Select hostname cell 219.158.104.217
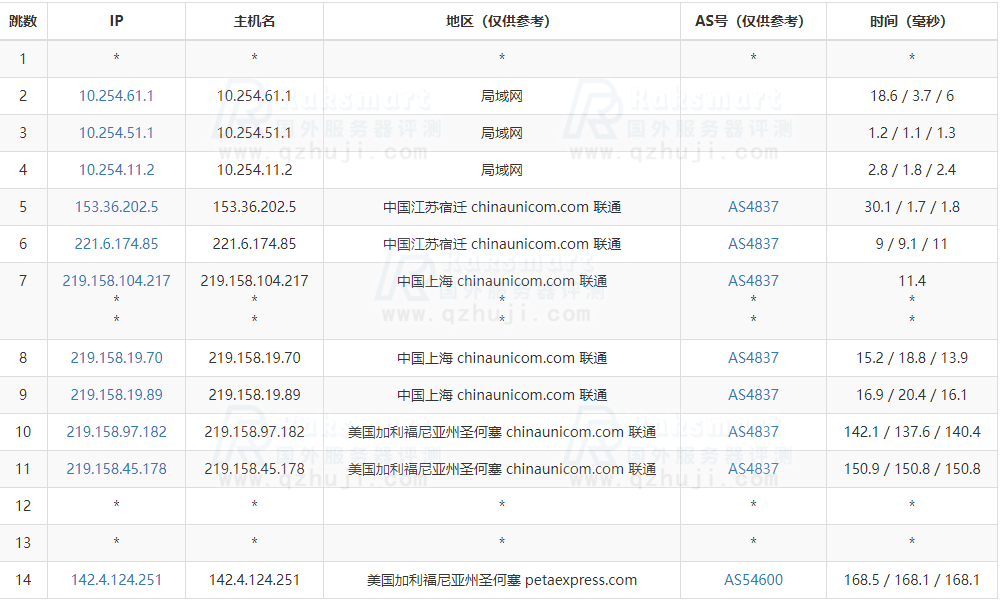 [254, 281]
